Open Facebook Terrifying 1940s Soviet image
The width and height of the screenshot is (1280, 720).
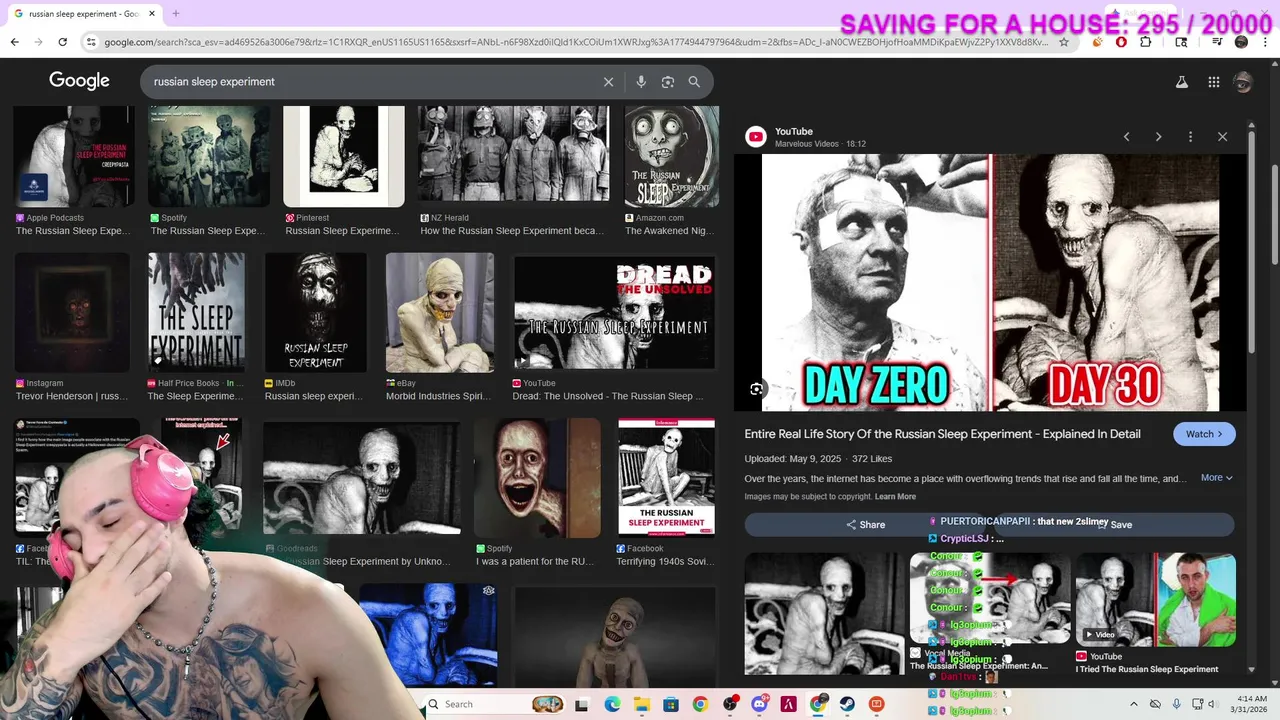point(666,478)
